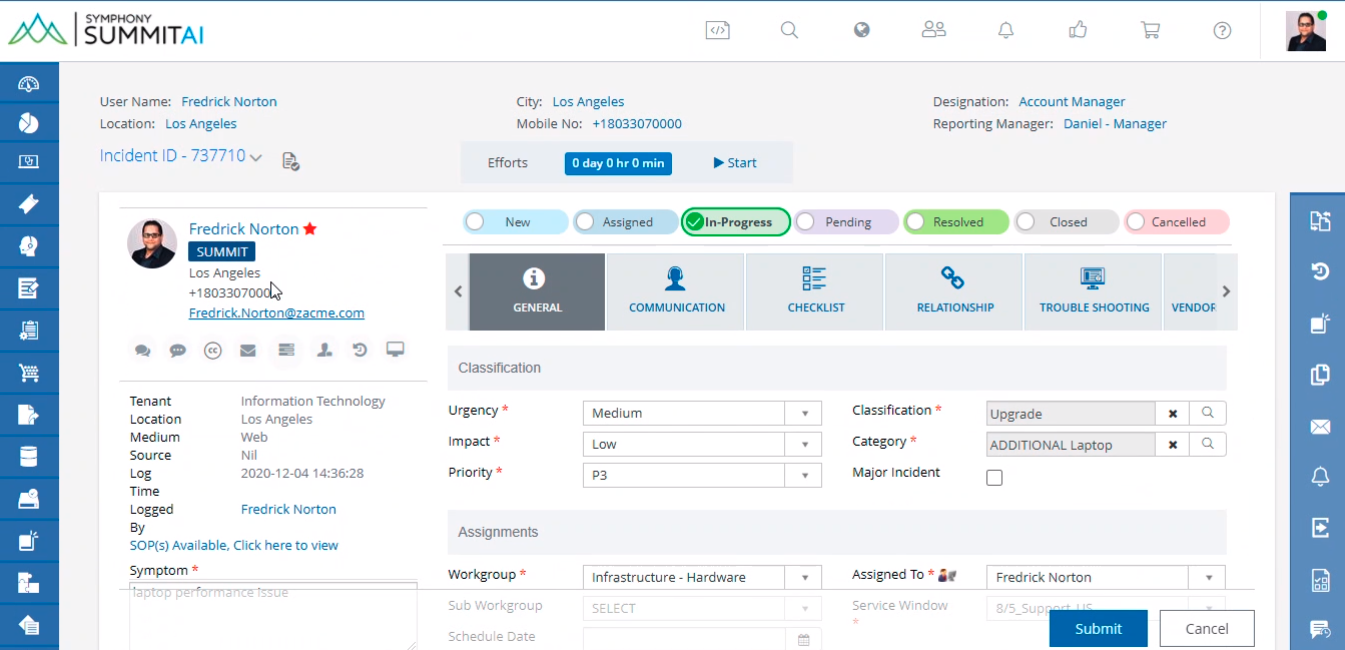Click the Submit button
Viewport: 1345px width, 650px height.
point(1098,628)
